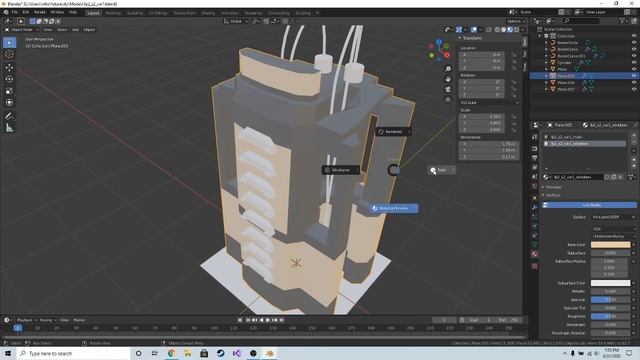Collapse the Transform panel in sidebar
This screenshot has height=360, width=640.
(x=471, y=38)
